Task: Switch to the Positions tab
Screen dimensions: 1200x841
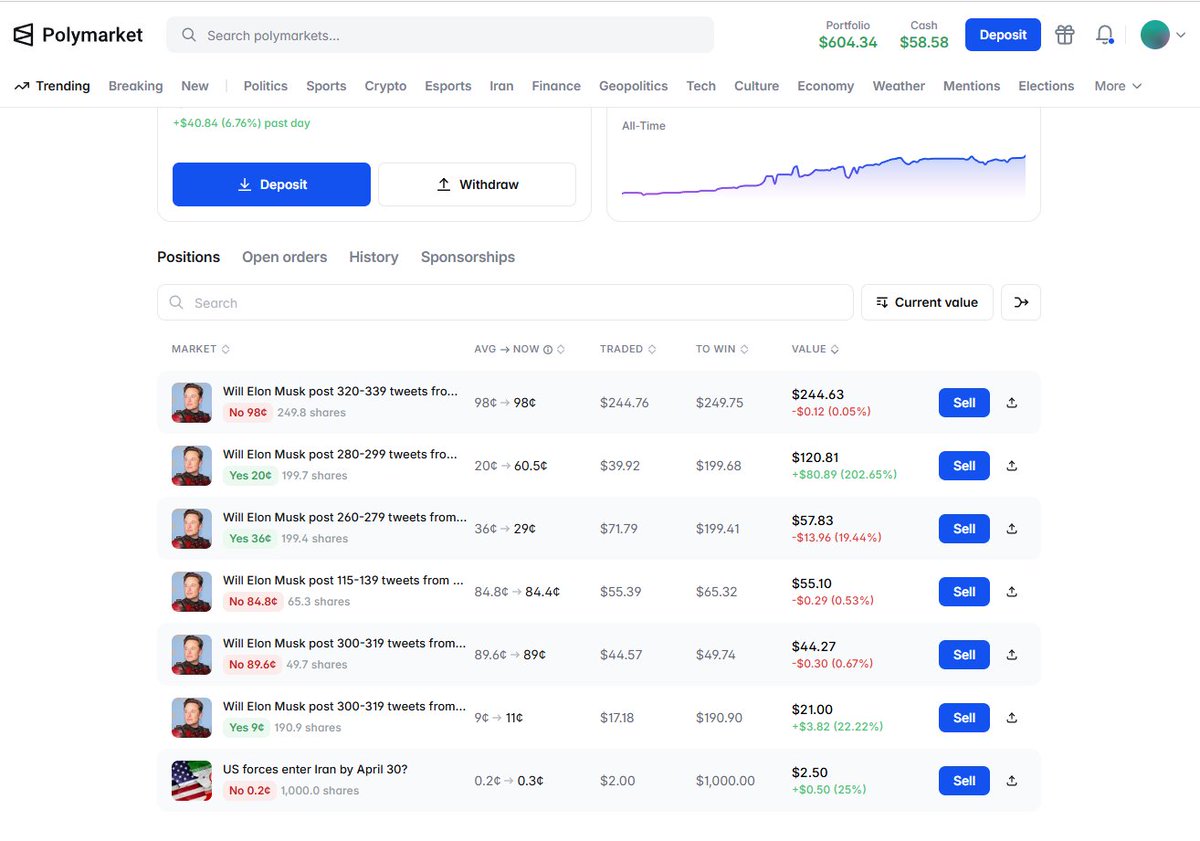Action: pyautogui.click(x=188, y=257)
